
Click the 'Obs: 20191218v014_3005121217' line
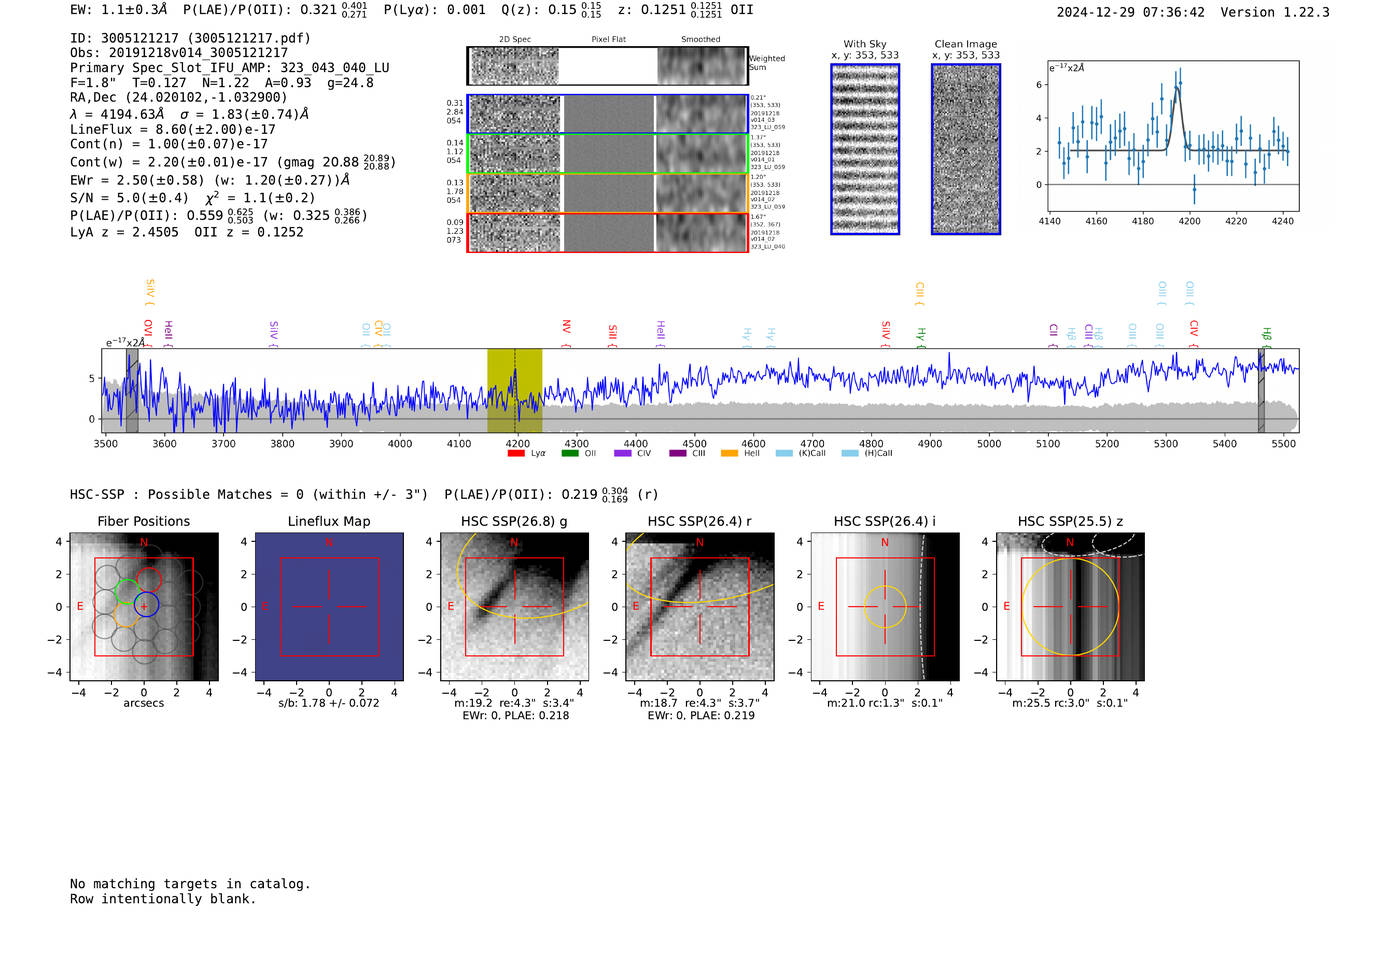tap(179, 53)
